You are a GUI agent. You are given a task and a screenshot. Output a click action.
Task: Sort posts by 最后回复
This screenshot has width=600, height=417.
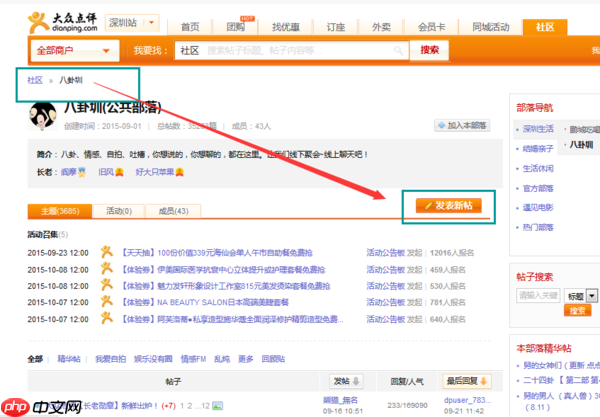(x=467, y=381)
